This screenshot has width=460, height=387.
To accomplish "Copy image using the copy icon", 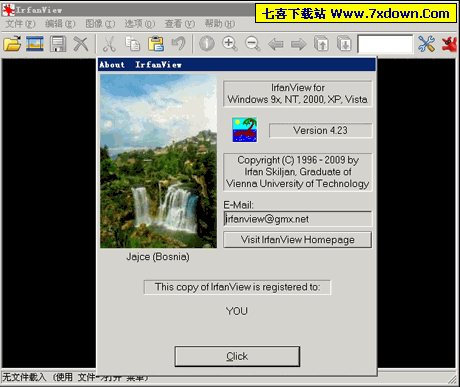I will pos(132,44).
